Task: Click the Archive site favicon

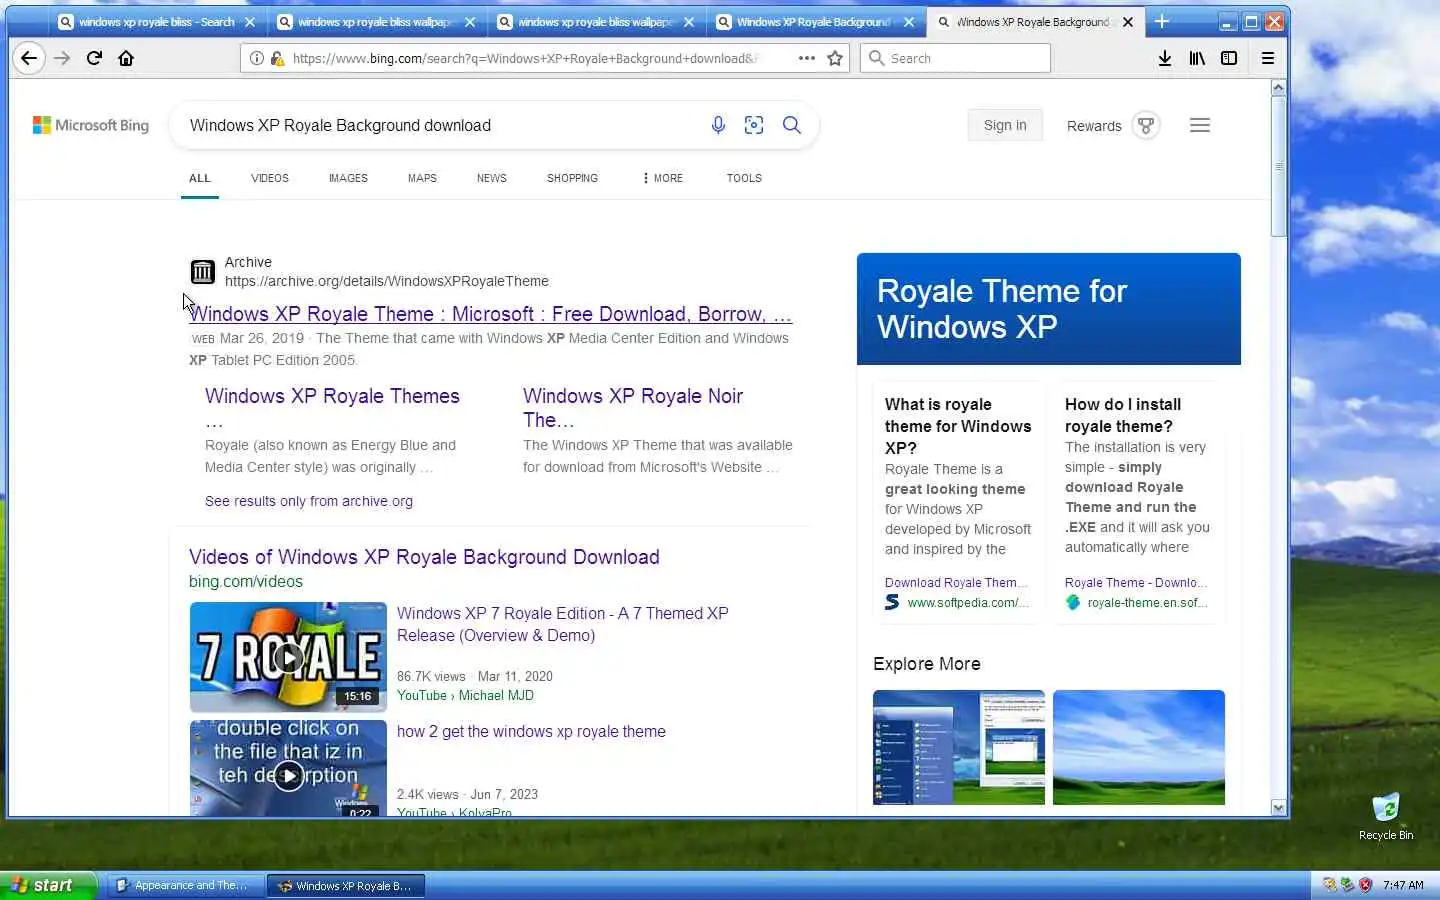Action: [203, 271]
